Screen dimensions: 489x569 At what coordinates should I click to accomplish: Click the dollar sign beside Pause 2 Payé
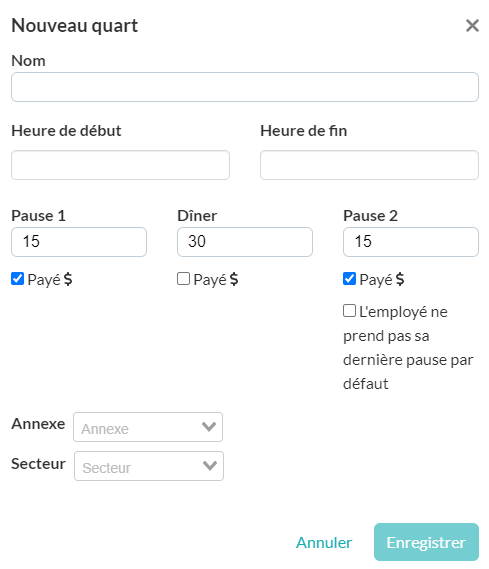click(400, 279)
